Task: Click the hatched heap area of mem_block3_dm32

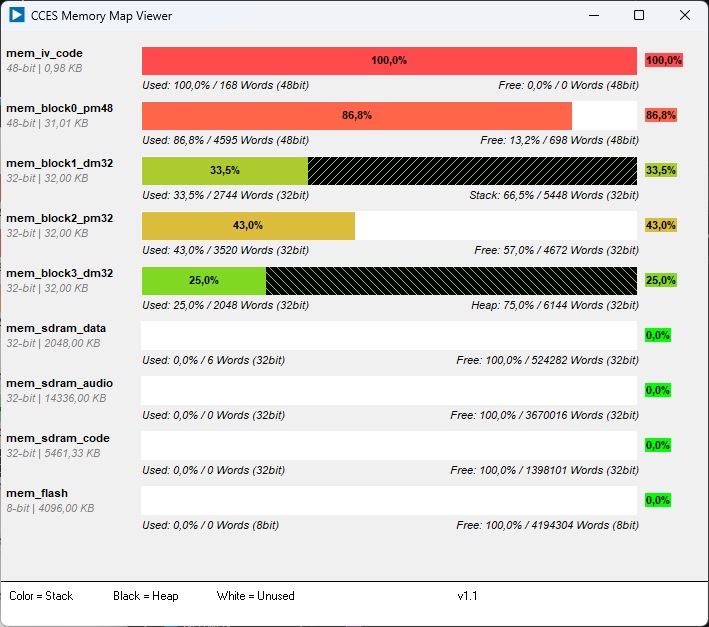Action: point(451,281)
